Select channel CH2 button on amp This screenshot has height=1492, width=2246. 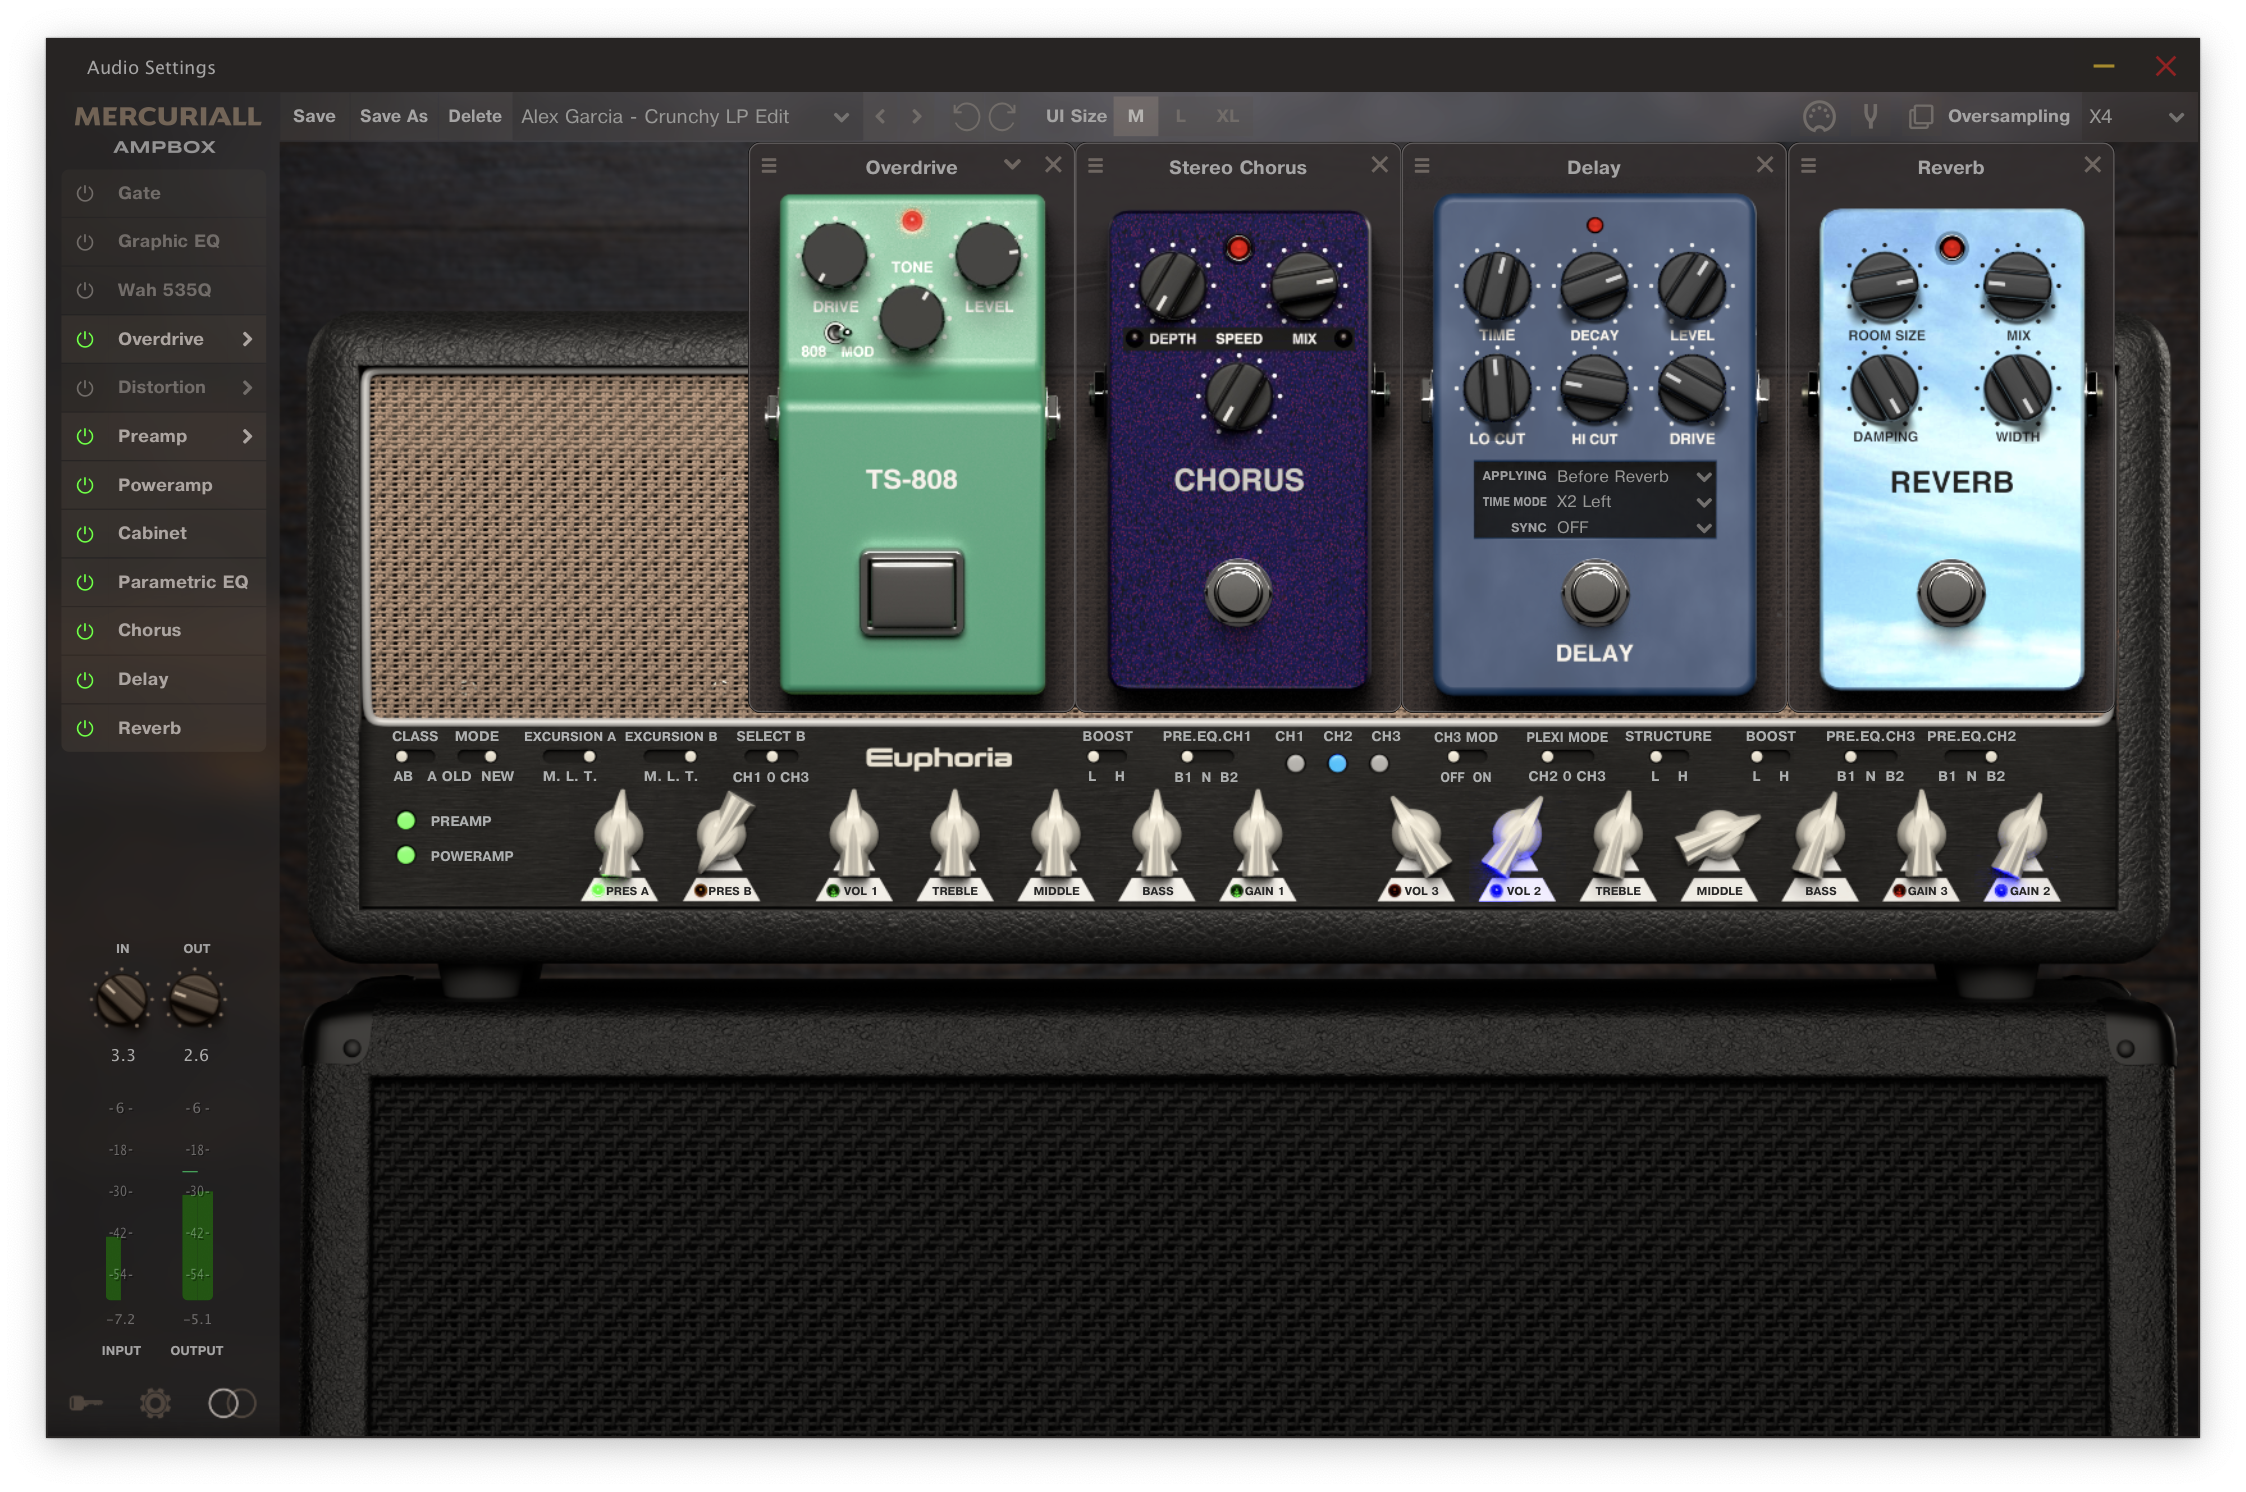coord(1337,764)
